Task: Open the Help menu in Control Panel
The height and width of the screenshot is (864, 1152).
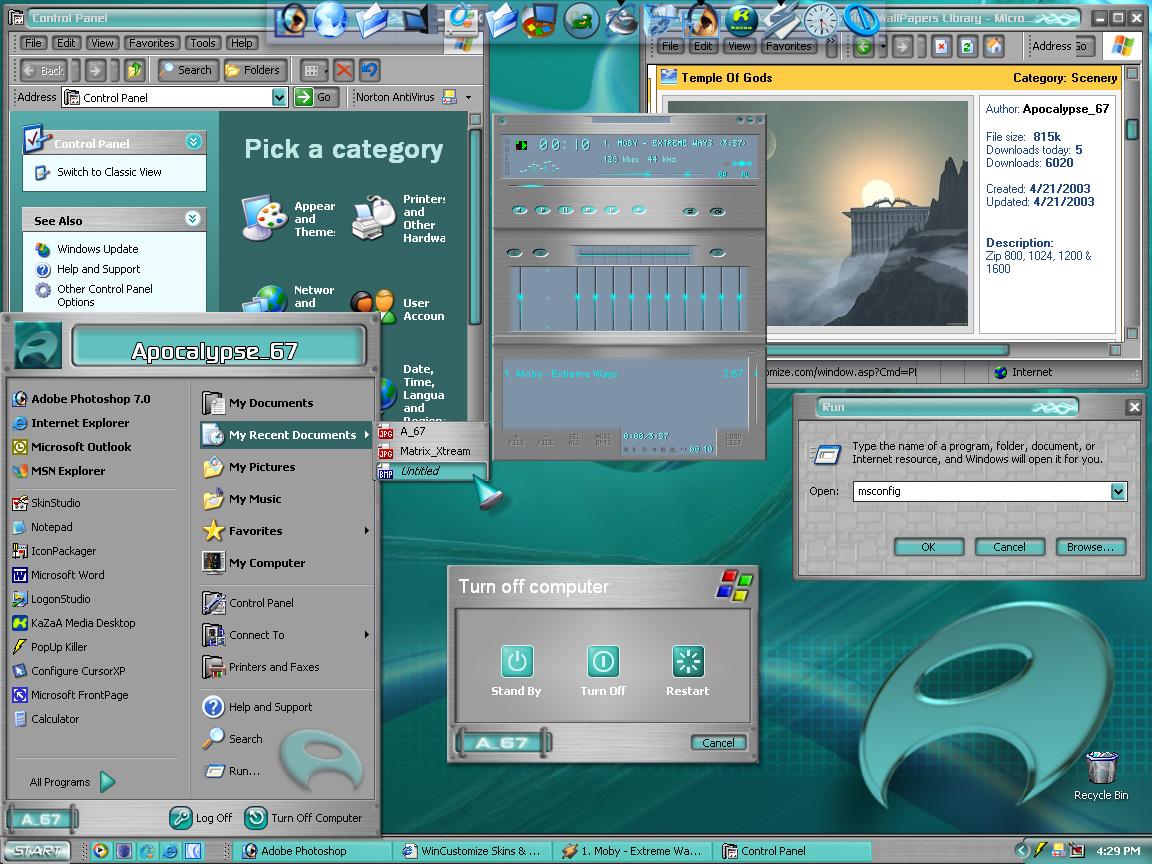Action: coord(241,43)
